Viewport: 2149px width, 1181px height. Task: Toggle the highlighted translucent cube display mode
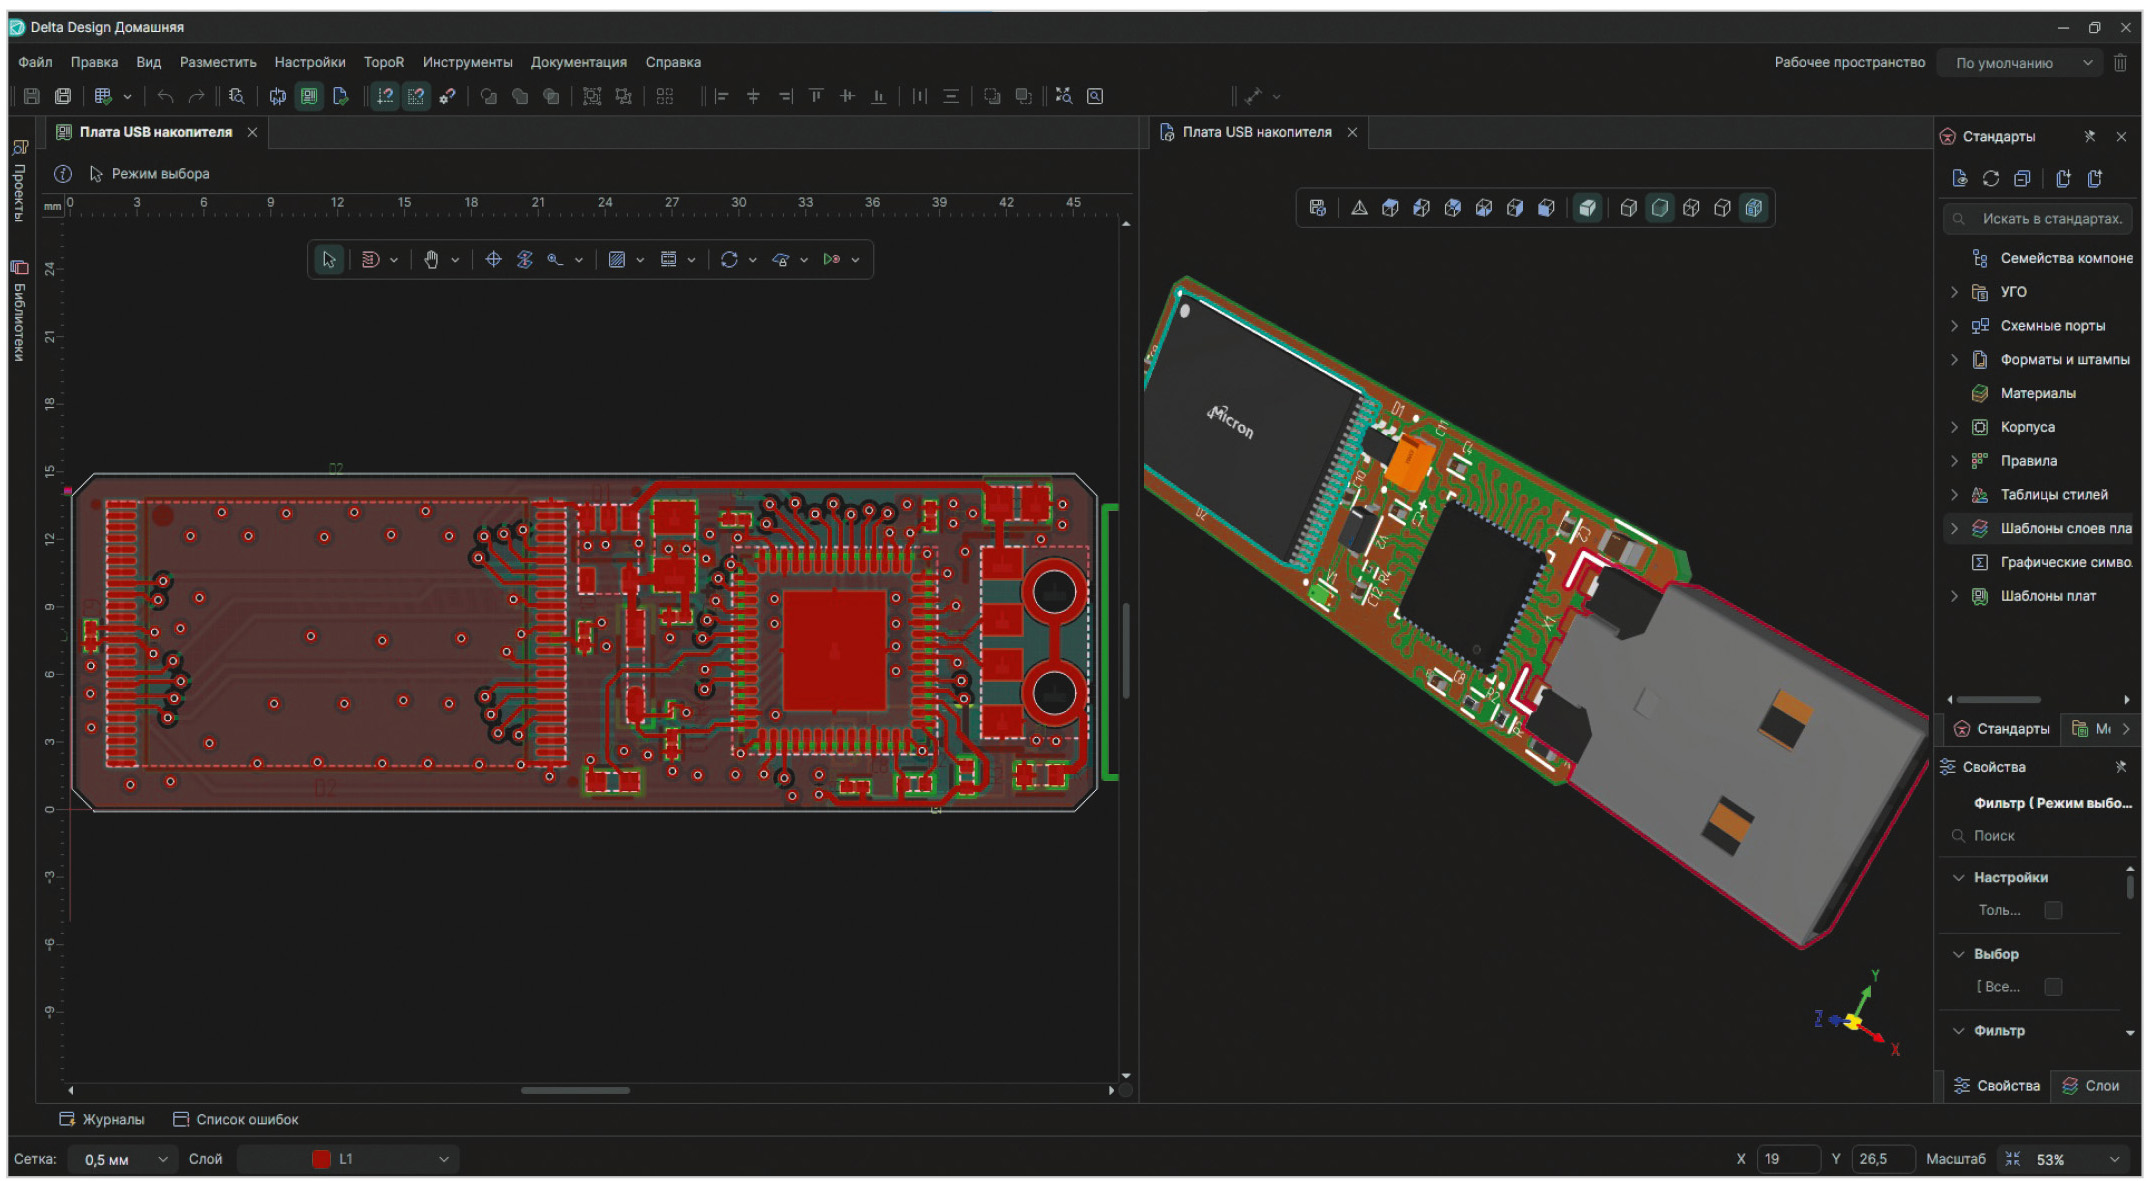(x=1660, y=208)
